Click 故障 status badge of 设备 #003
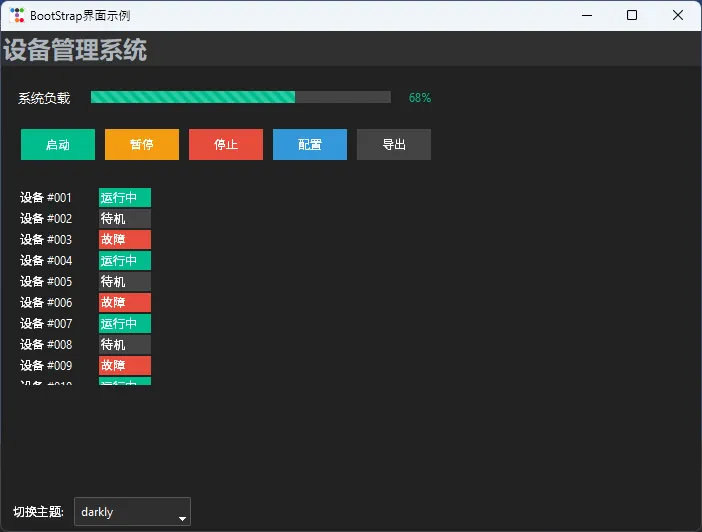 [x=124, y=240]
